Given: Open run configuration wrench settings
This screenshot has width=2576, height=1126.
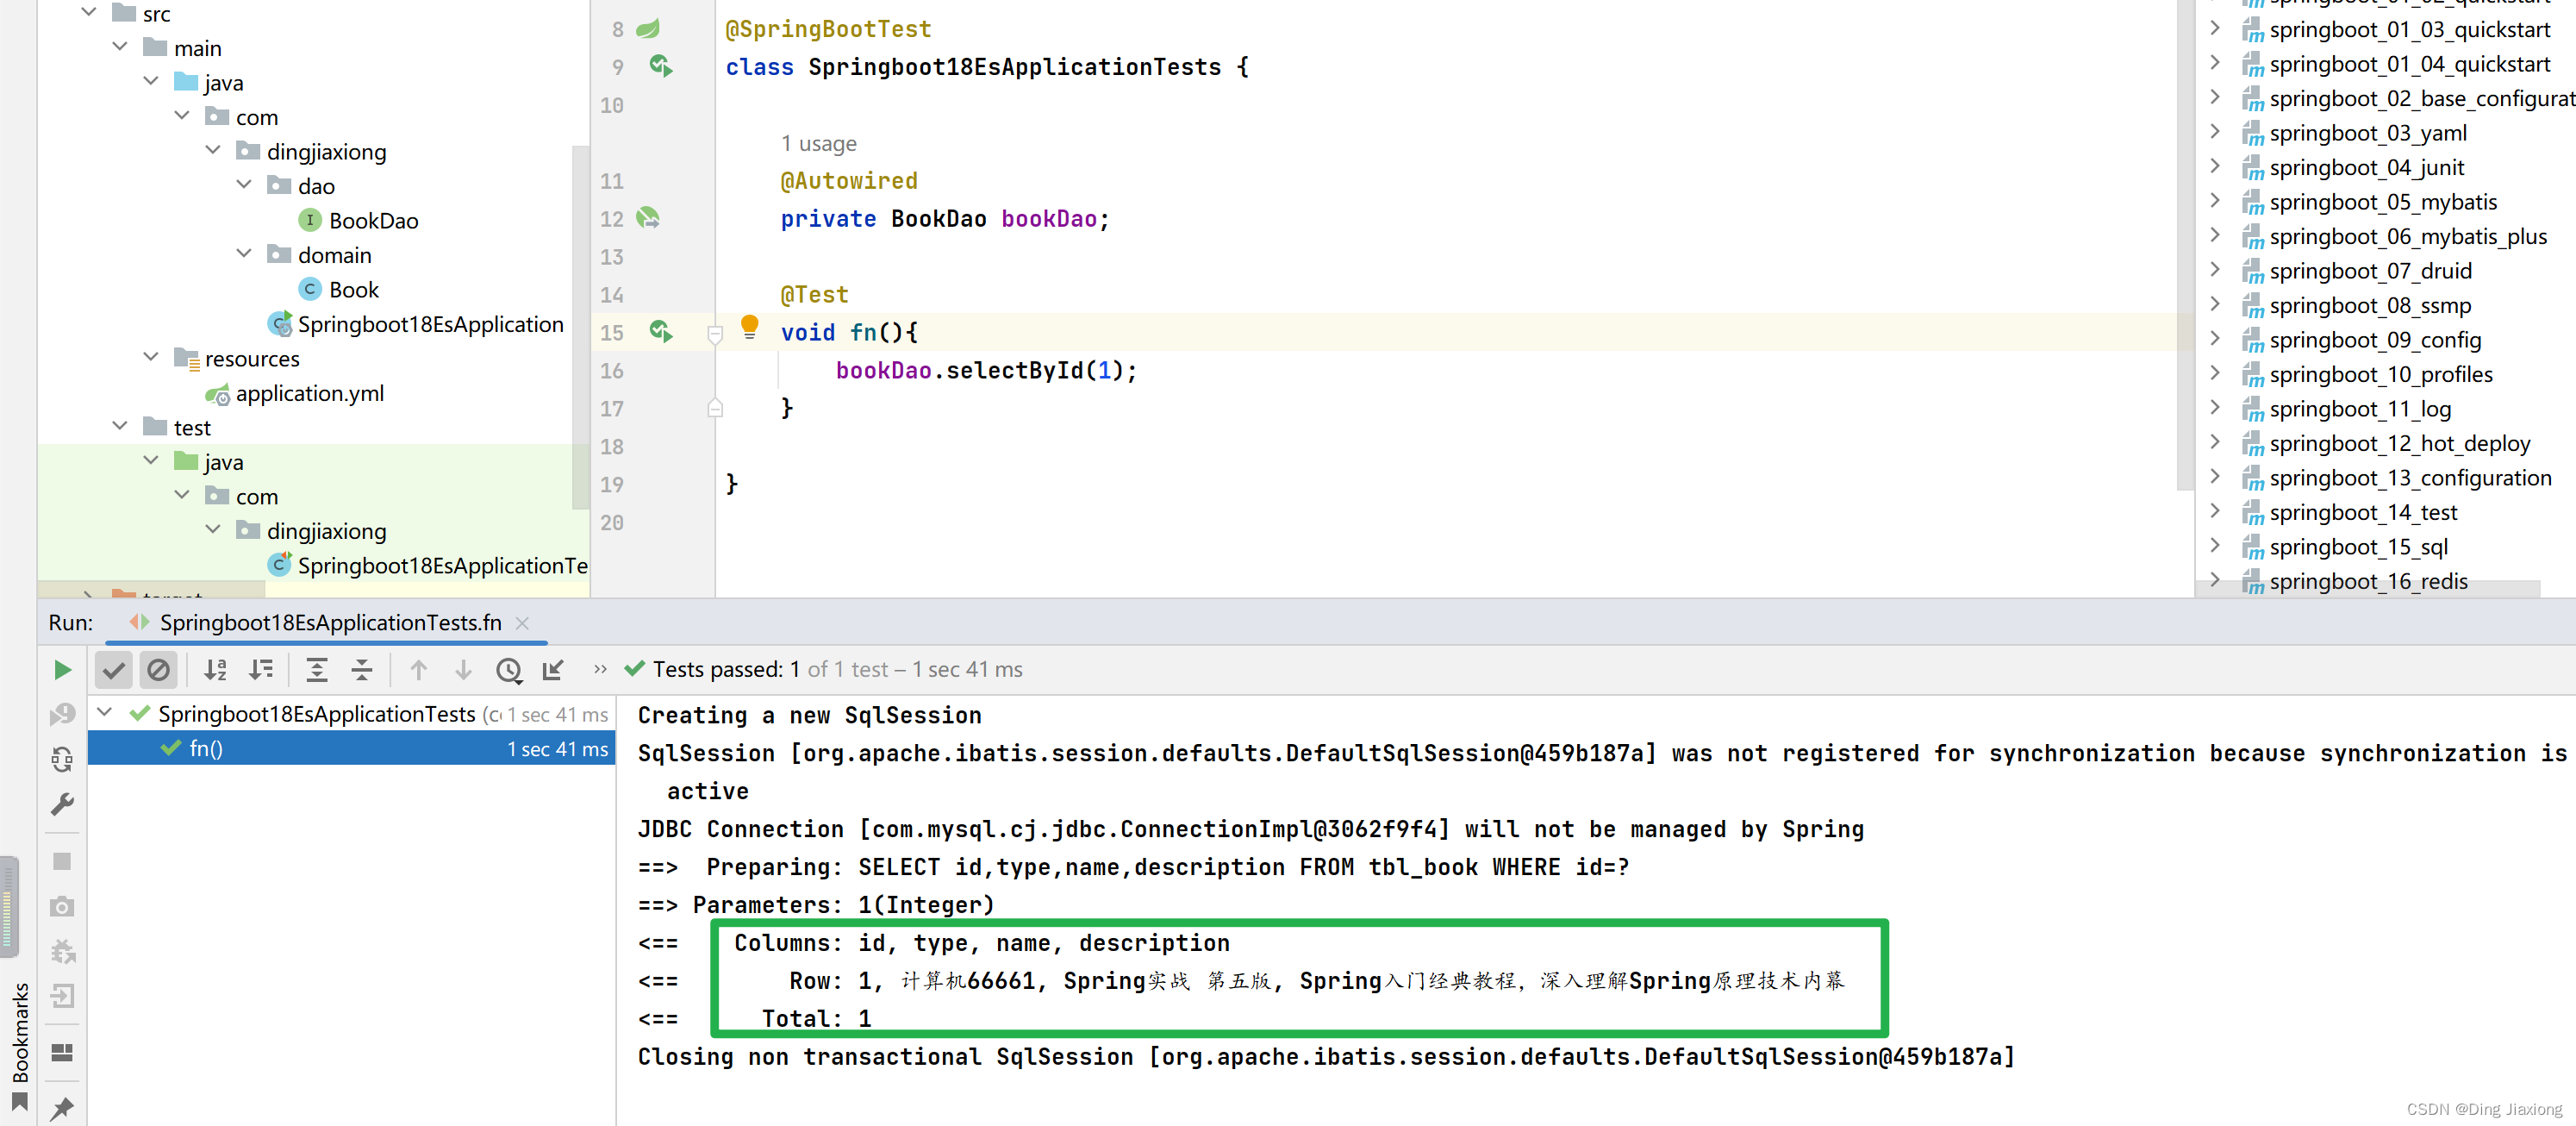Looking at the screenshot, I should coord(62,805).
